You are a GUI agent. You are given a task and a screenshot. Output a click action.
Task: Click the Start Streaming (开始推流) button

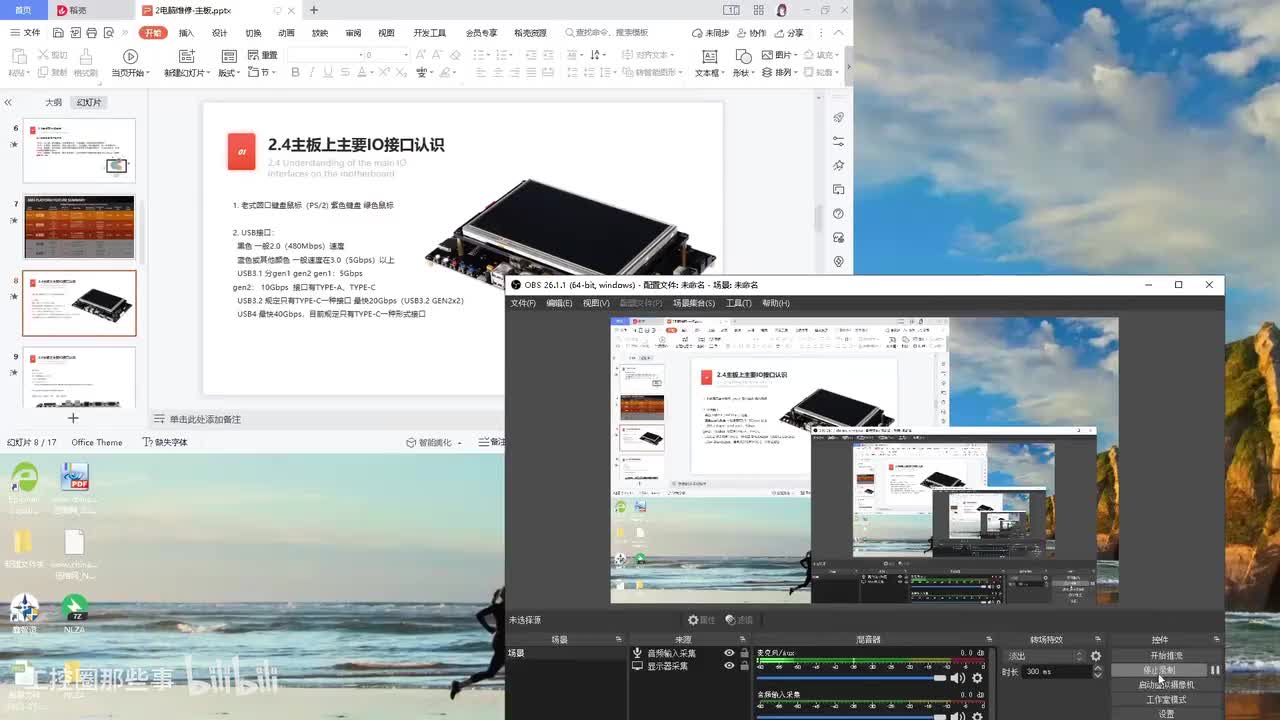point(1166,656)
